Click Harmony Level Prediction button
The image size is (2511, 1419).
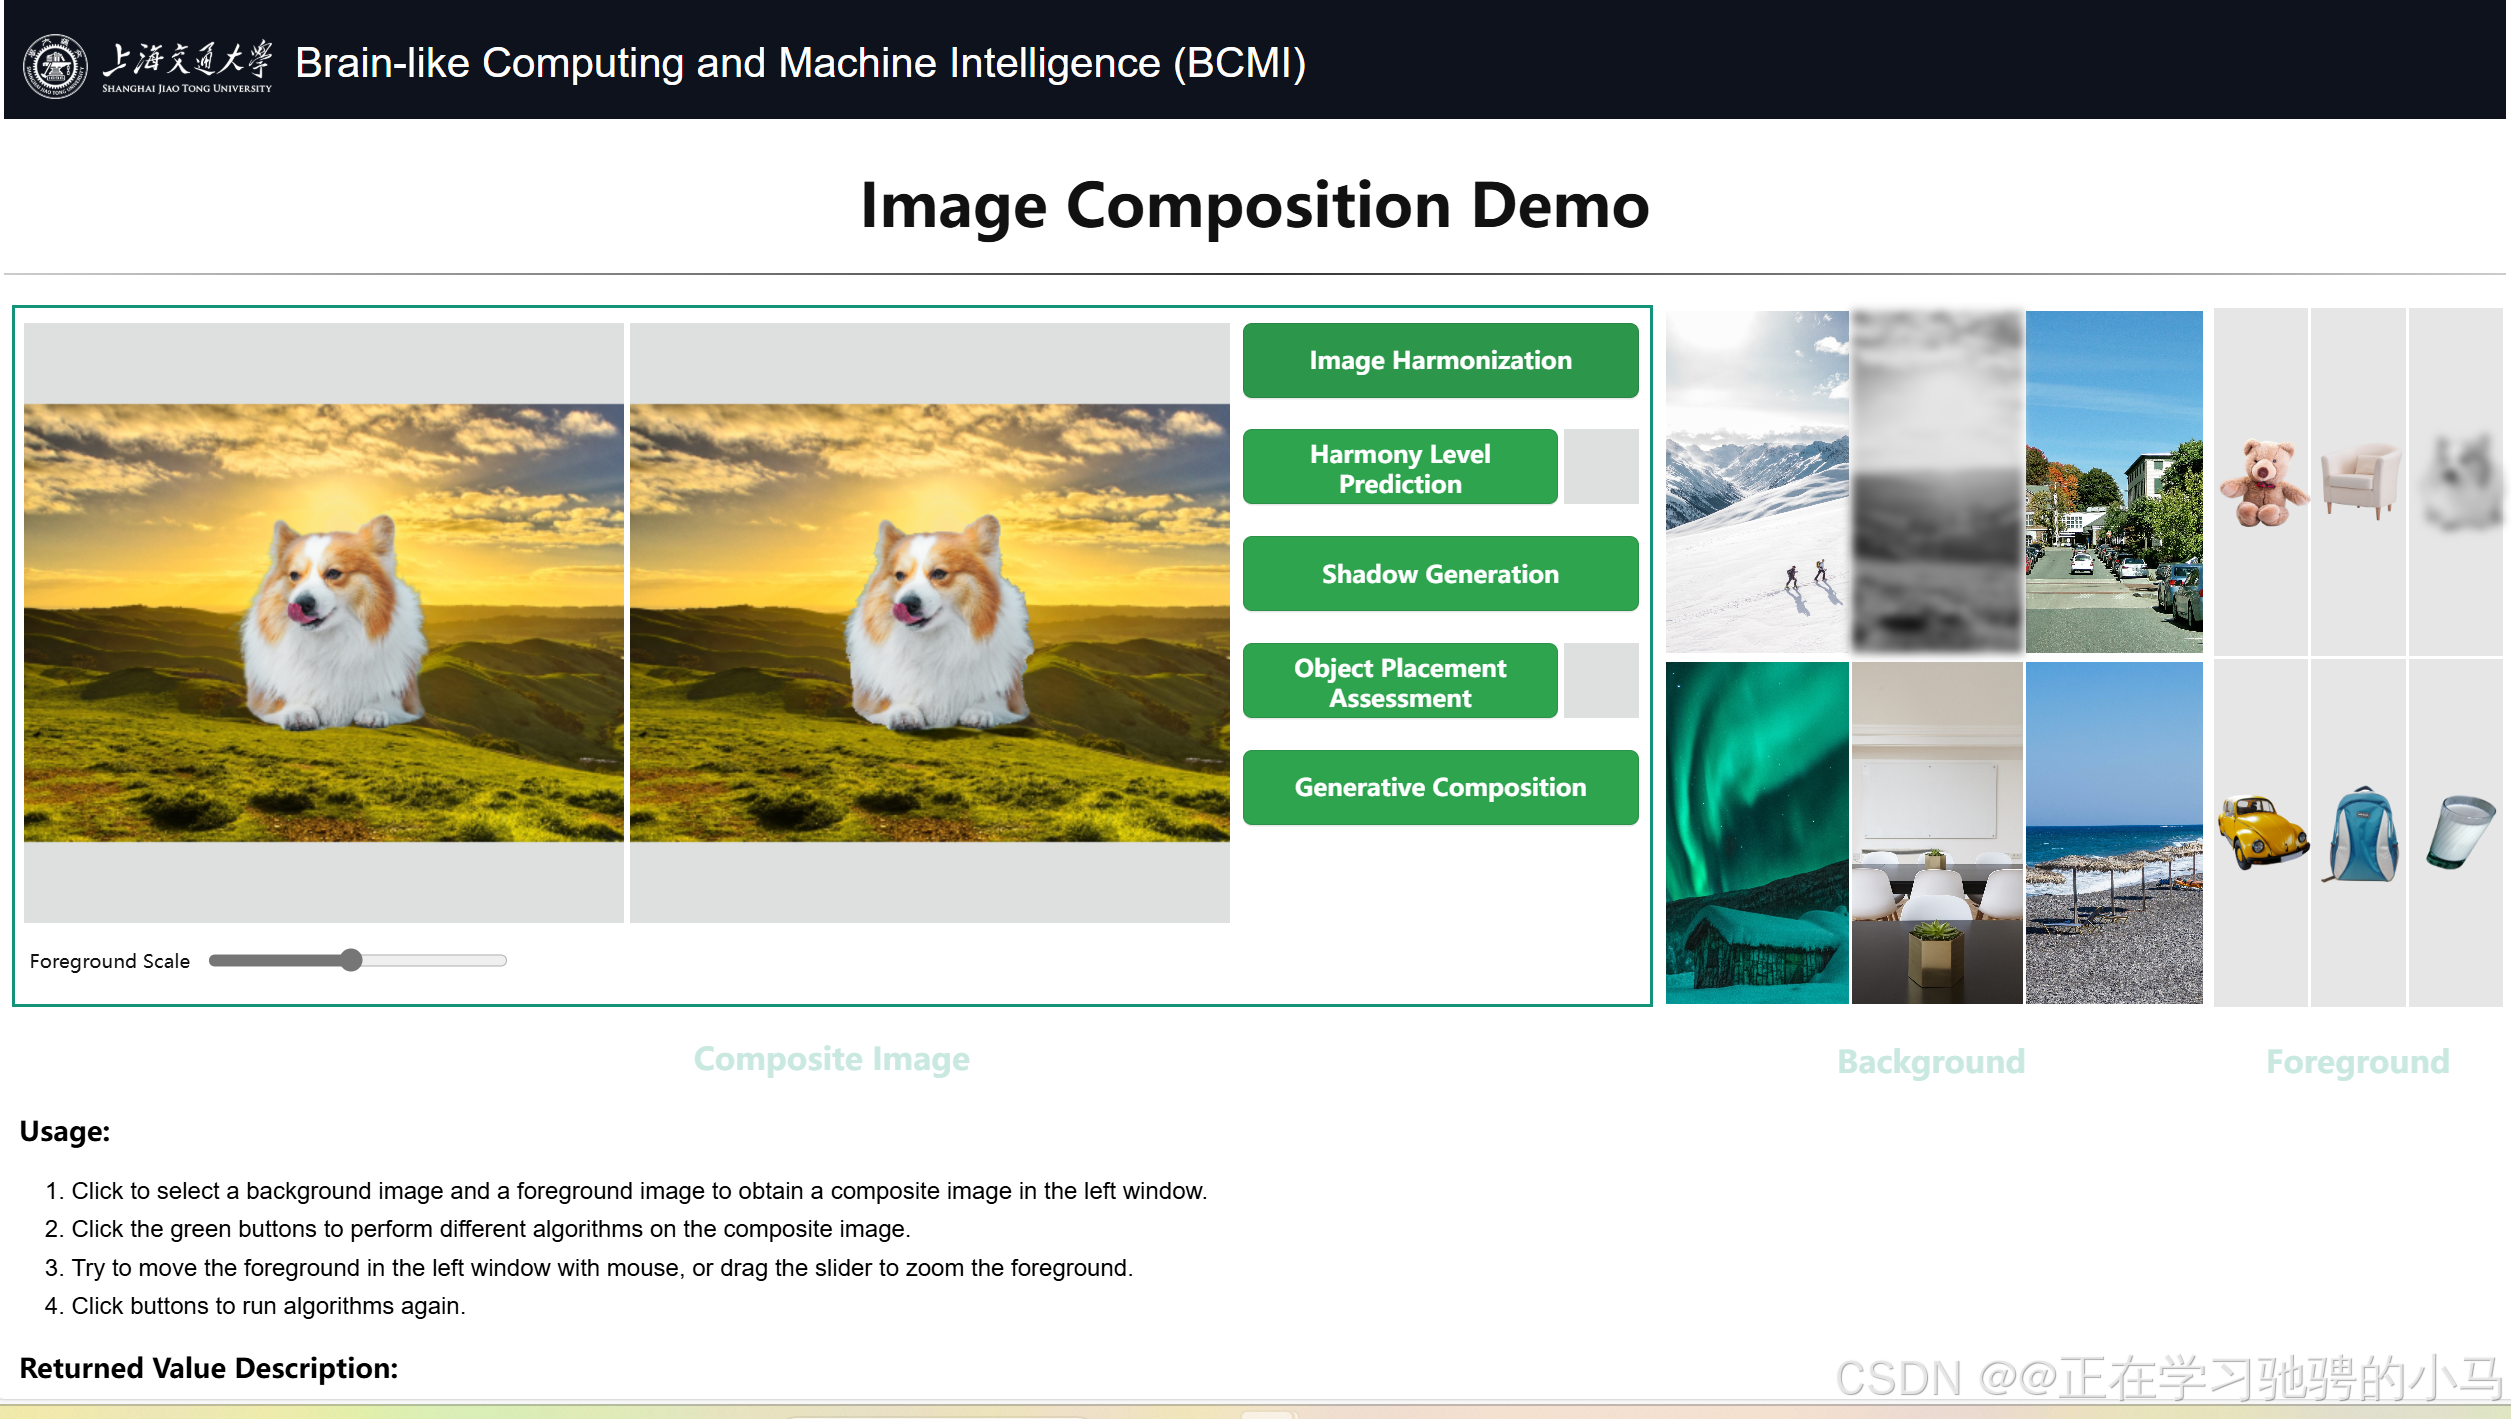1399,468
